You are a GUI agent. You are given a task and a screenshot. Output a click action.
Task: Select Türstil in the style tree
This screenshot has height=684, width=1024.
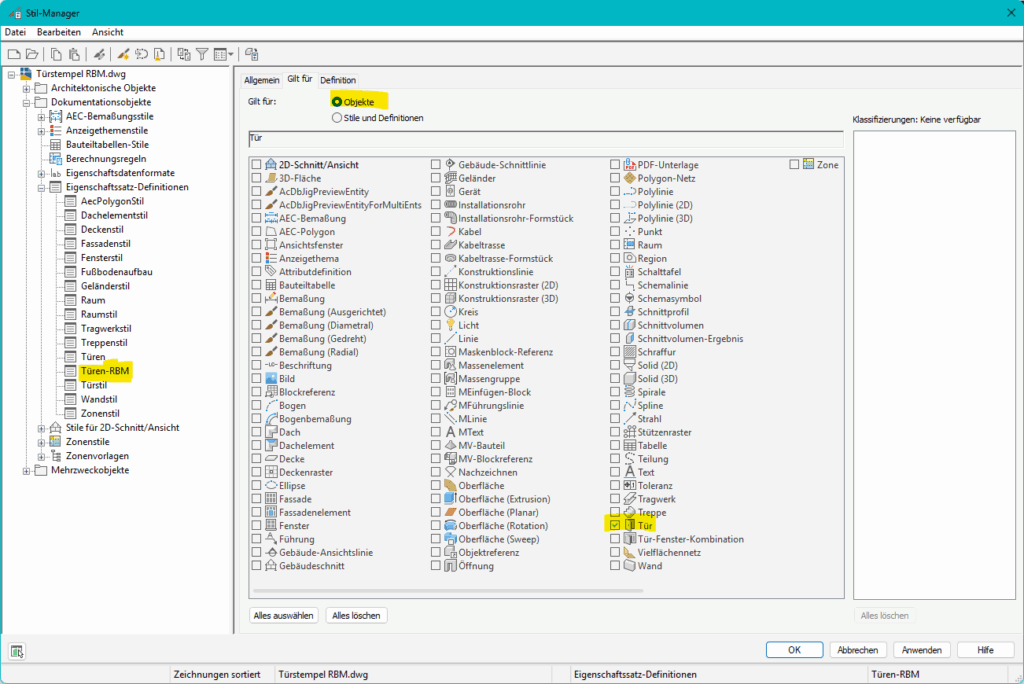(93, 385)
